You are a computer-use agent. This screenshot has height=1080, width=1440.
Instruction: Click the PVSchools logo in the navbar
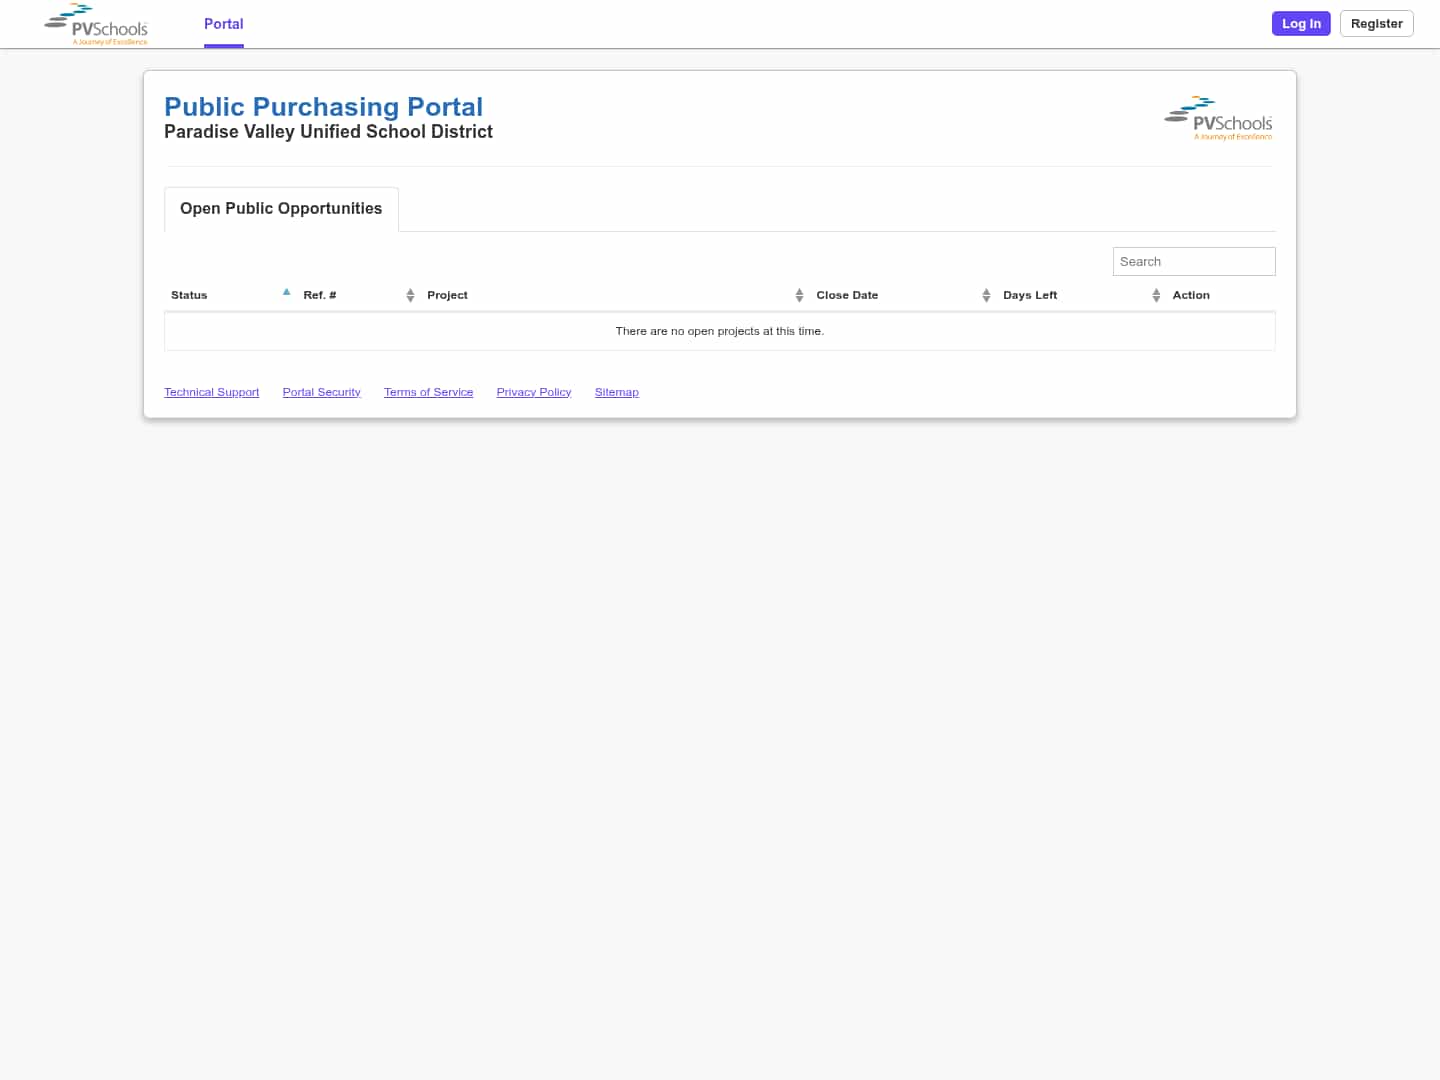(96, 24)
